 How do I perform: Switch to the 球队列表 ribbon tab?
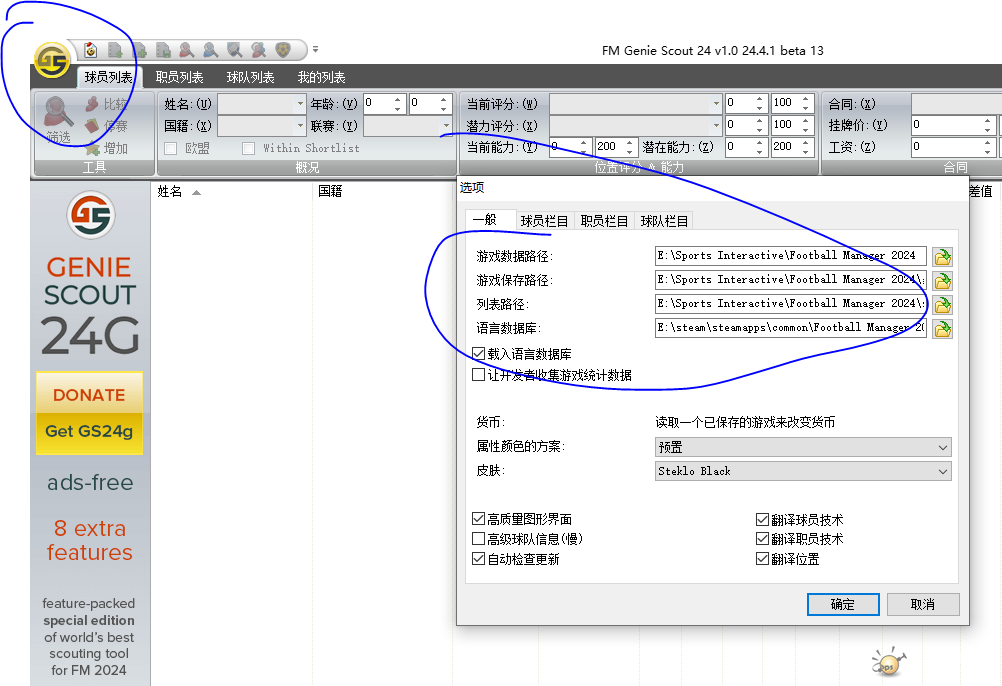coord(250,77)
